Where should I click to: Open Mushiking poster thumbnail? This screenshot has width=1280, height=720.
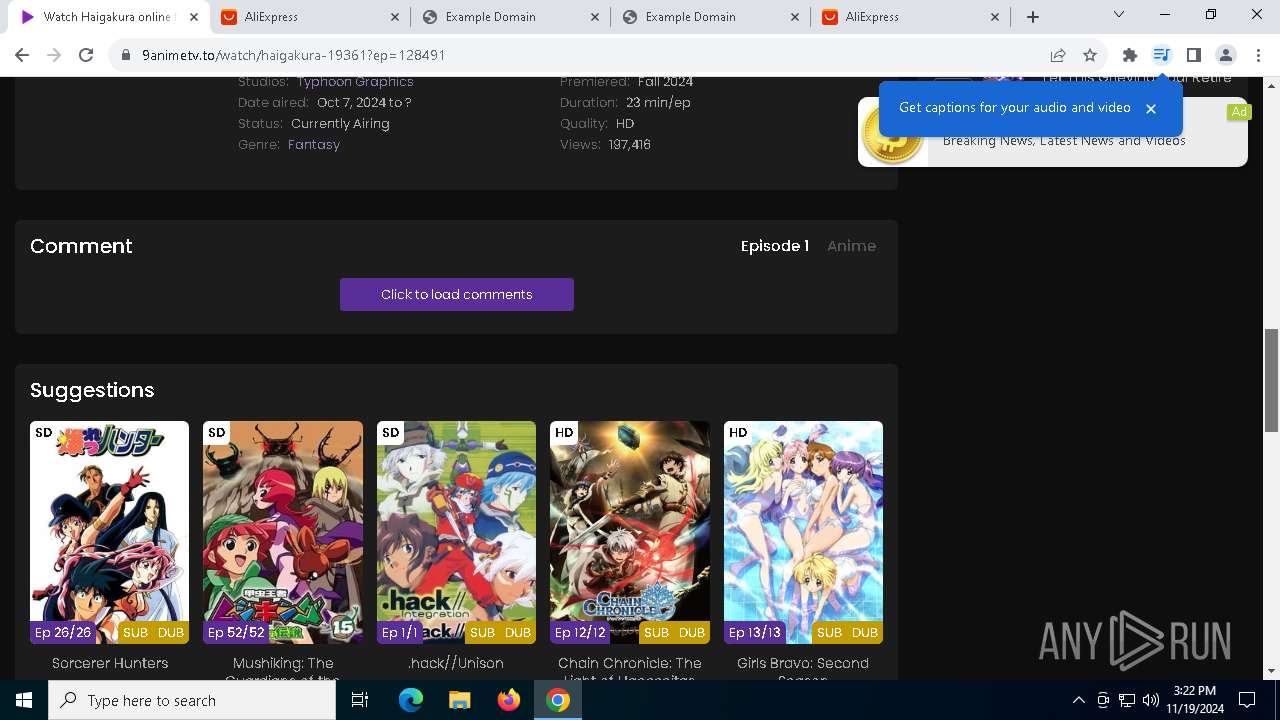pos(283,532)
